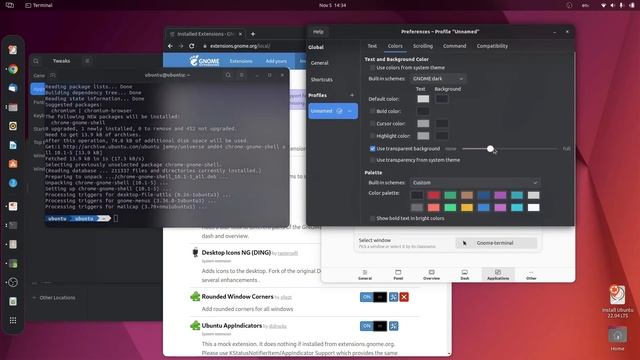Click the search icon in Tweaks window
640x360 pixels.
[x=36, y=61]
